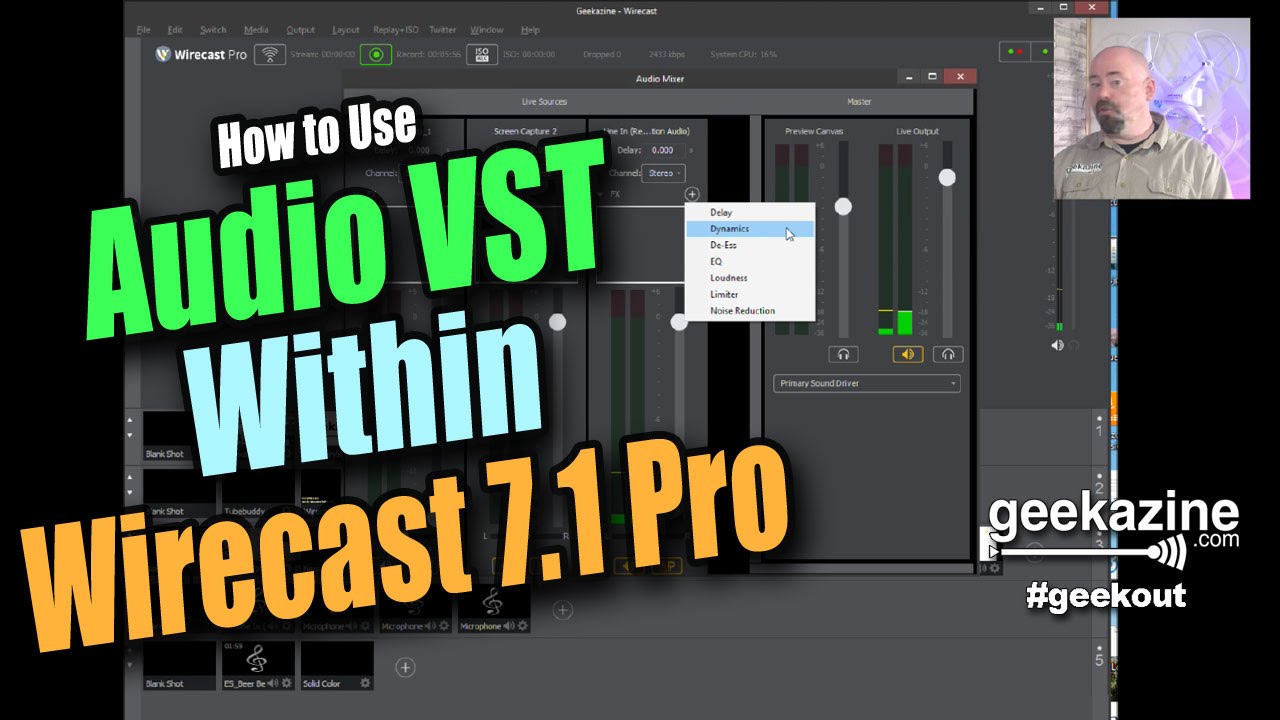Choose Loudness from the FX menu
This screenshot has width=1280, height=720.
click(749, 278)
